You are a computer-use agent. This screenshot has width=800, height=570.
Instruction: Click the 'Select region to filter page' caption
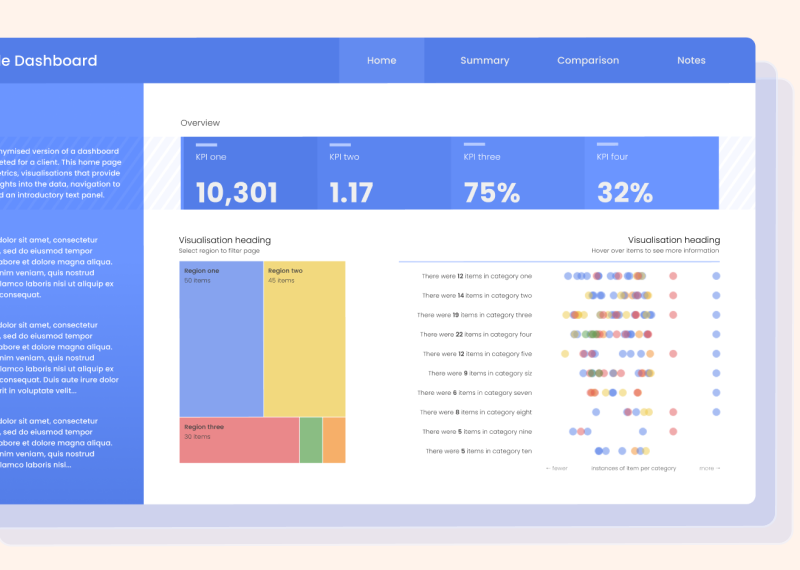point(219,251)
